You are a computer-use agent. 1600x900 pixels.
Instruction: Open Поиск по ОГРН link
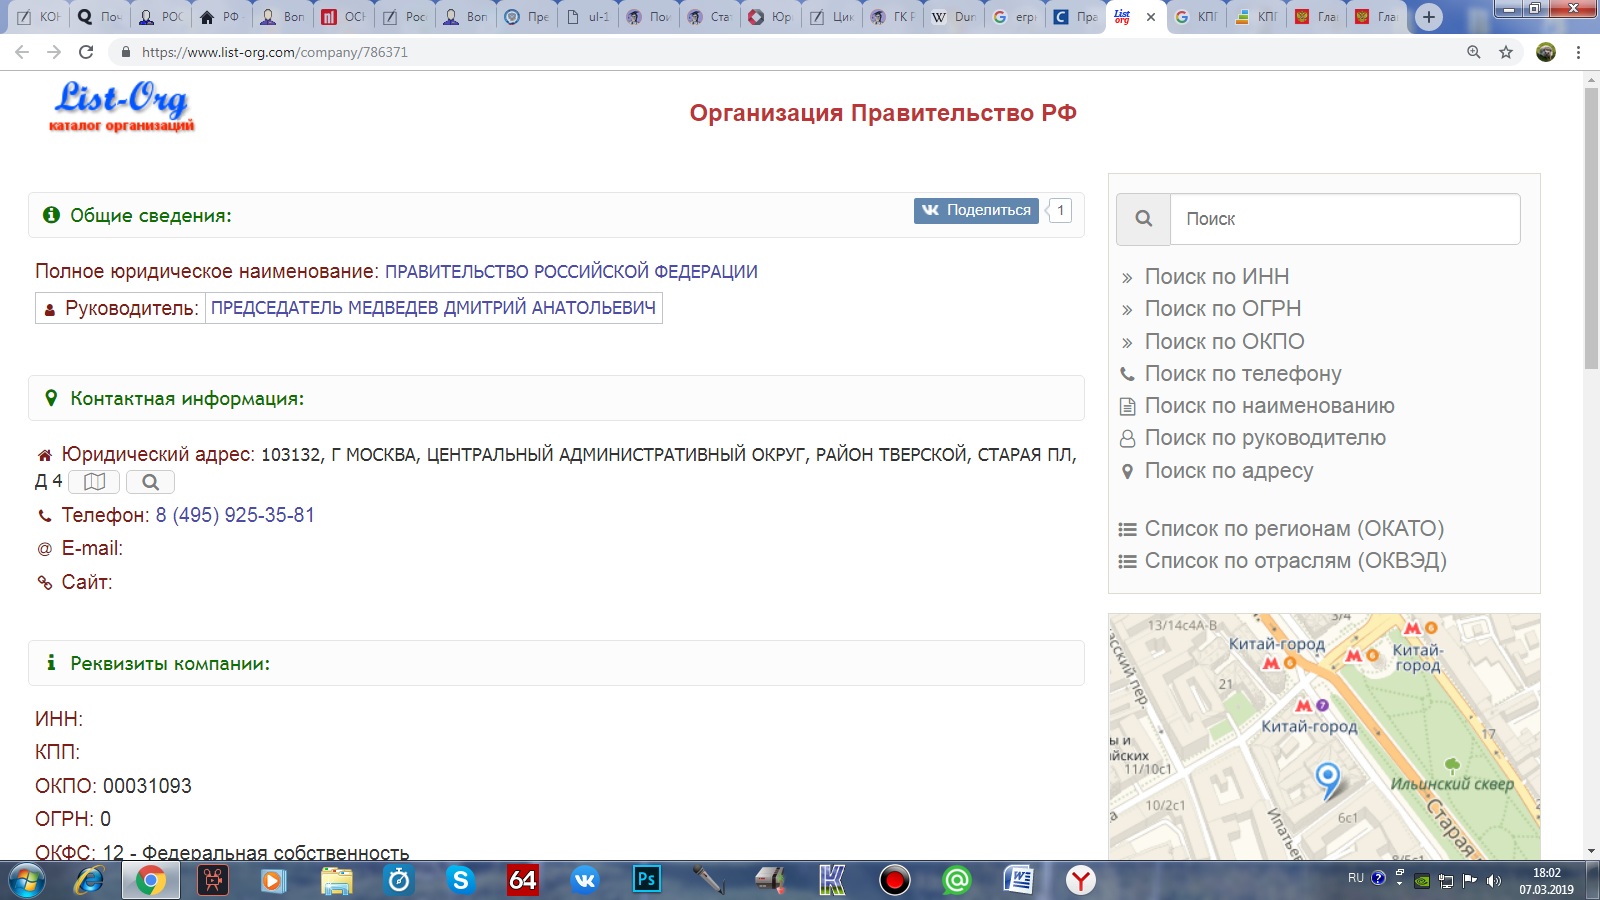pyautogui.click(x=1222, y=309)
